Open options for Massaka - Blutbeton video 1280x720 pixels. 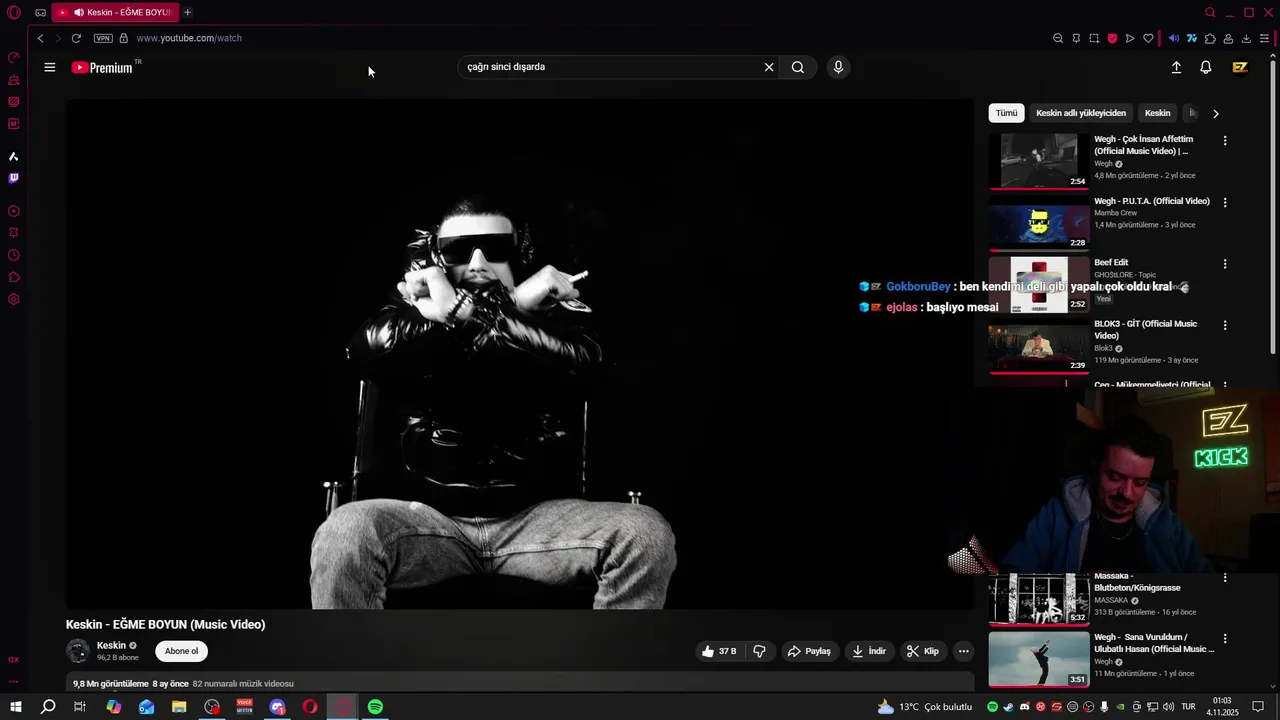click(x=1225, y=577)
